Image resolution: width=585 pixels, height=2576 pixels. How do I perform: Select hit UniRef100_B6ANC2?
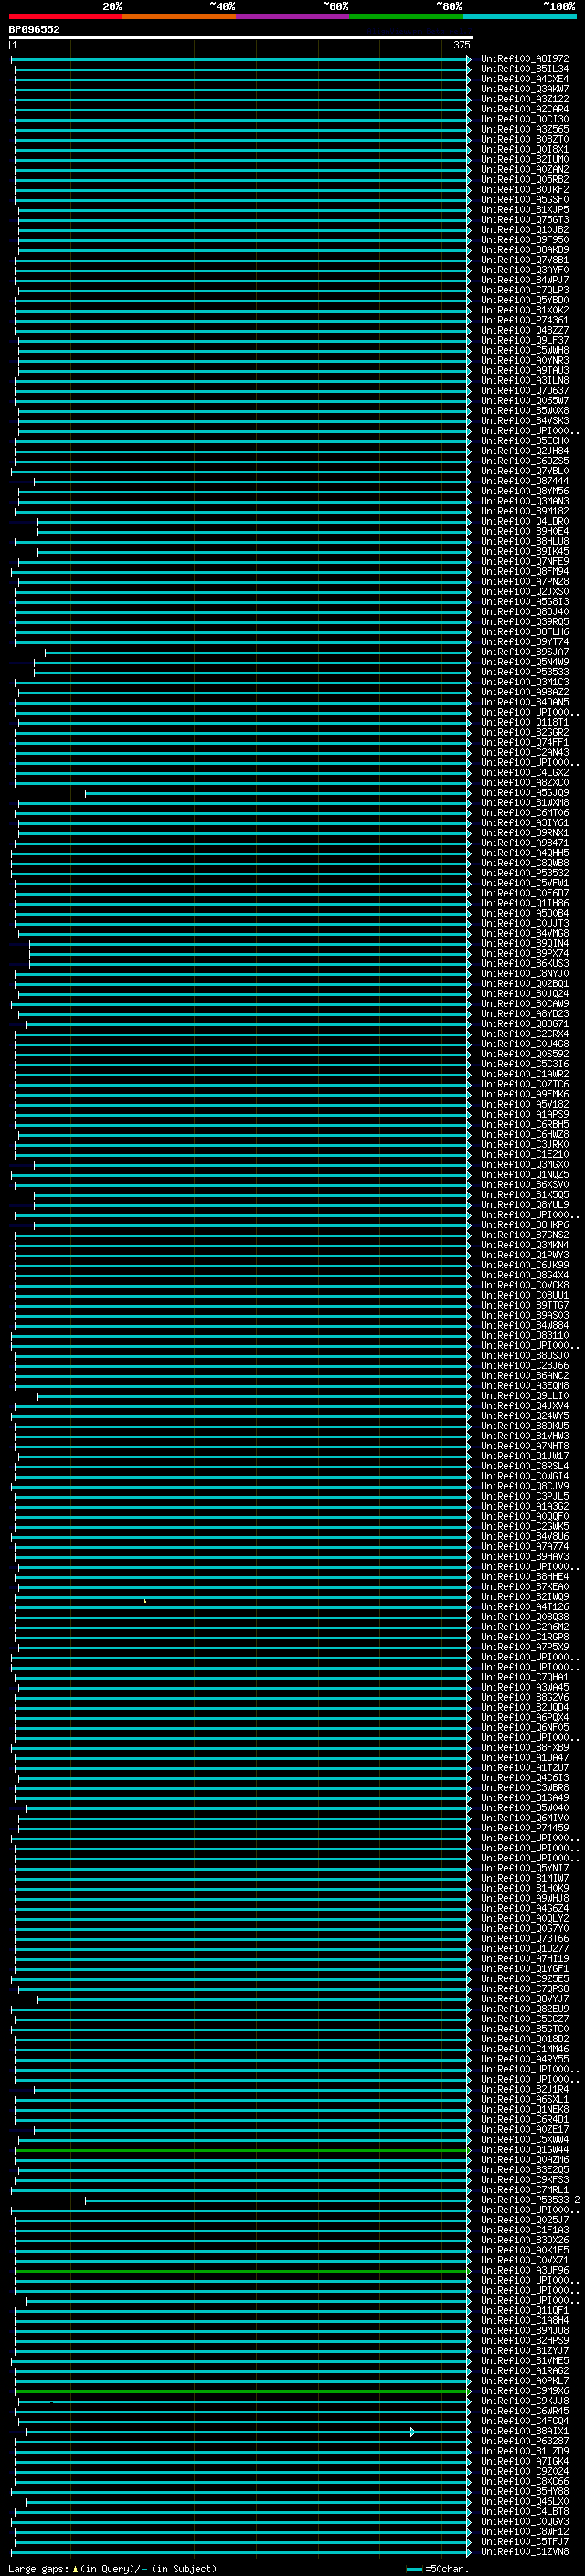click(x=524, y=1376)
